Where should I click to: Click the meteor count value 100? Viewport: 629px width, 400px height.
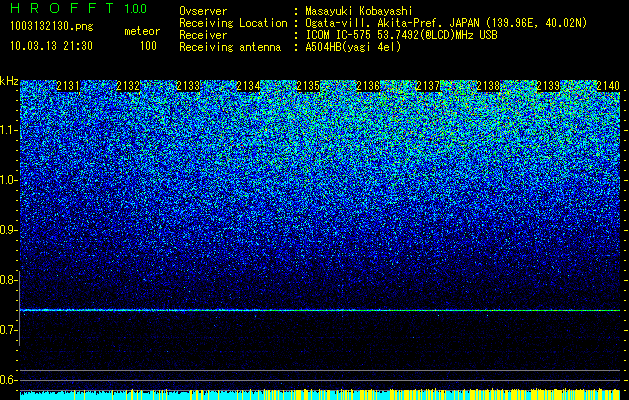tap(148, 46)
